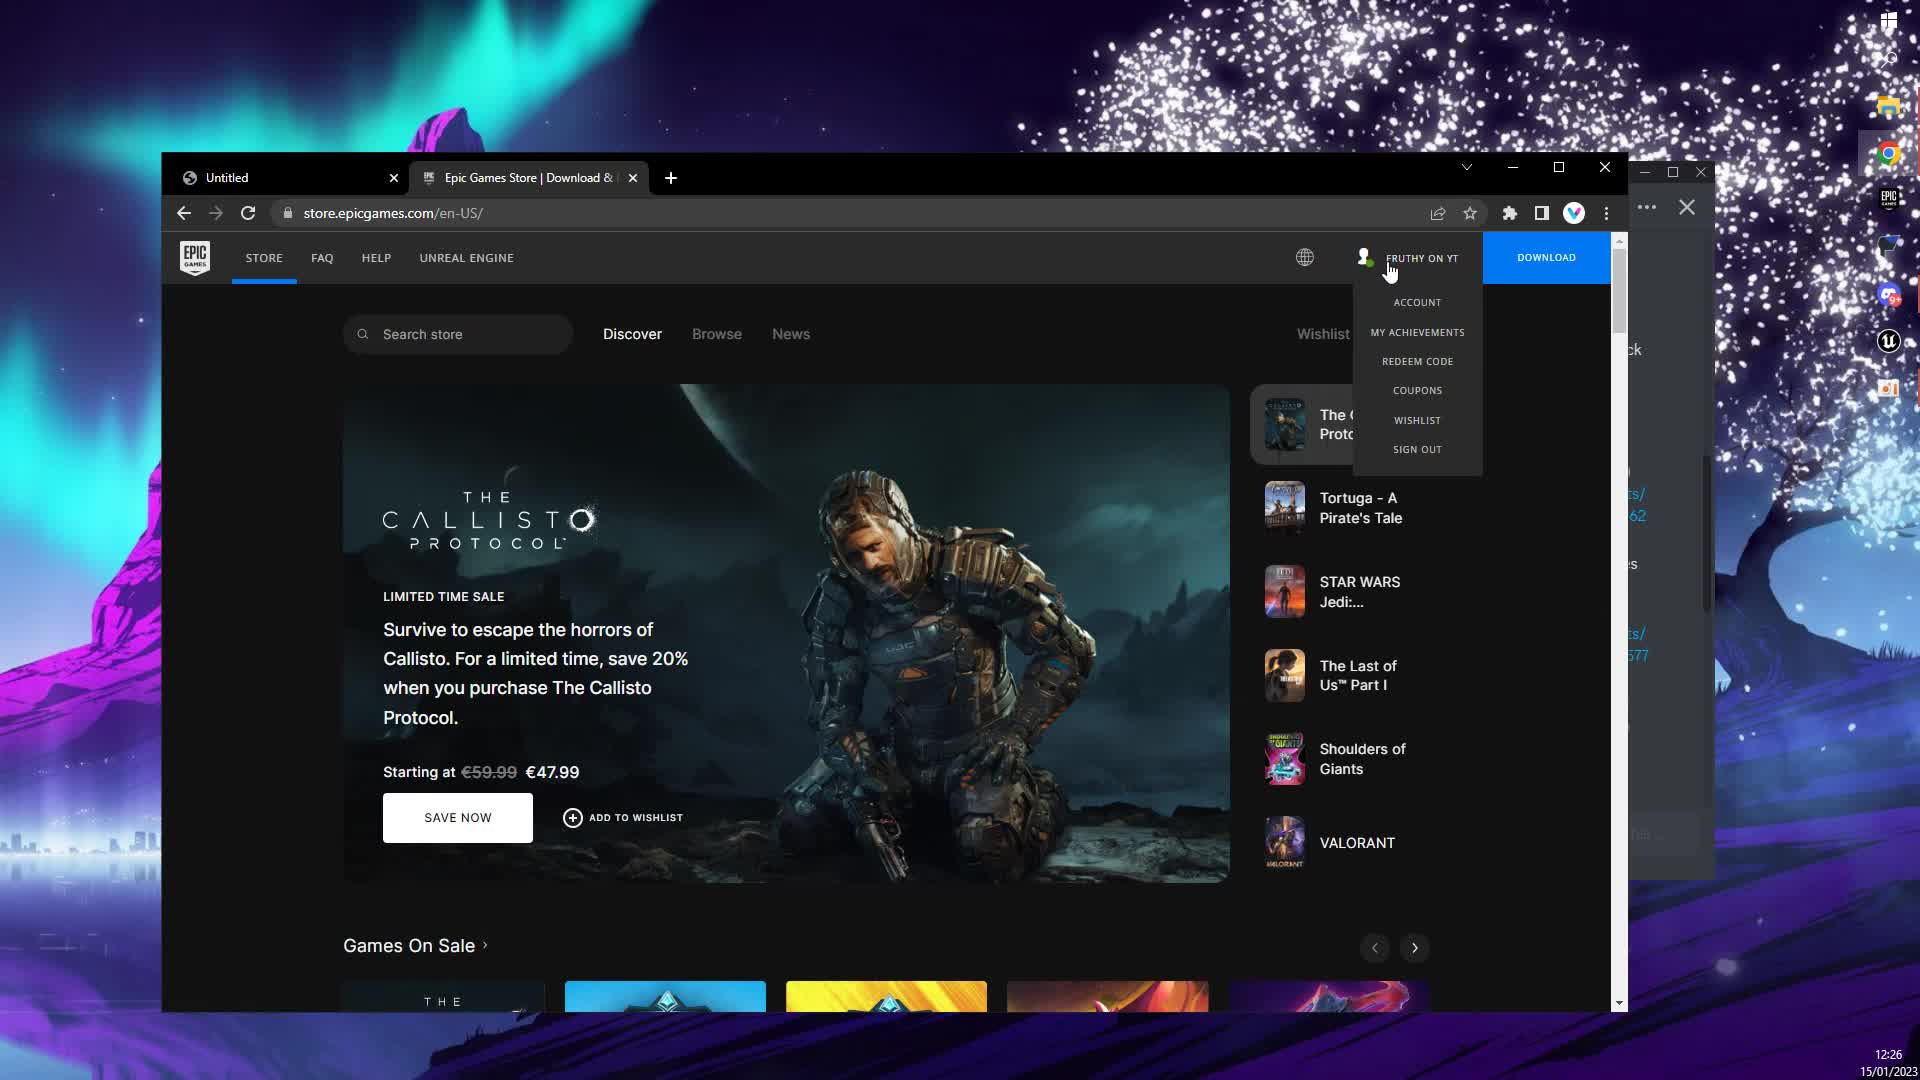Choose Sign Out in account dropdown

pos(1417,450)
